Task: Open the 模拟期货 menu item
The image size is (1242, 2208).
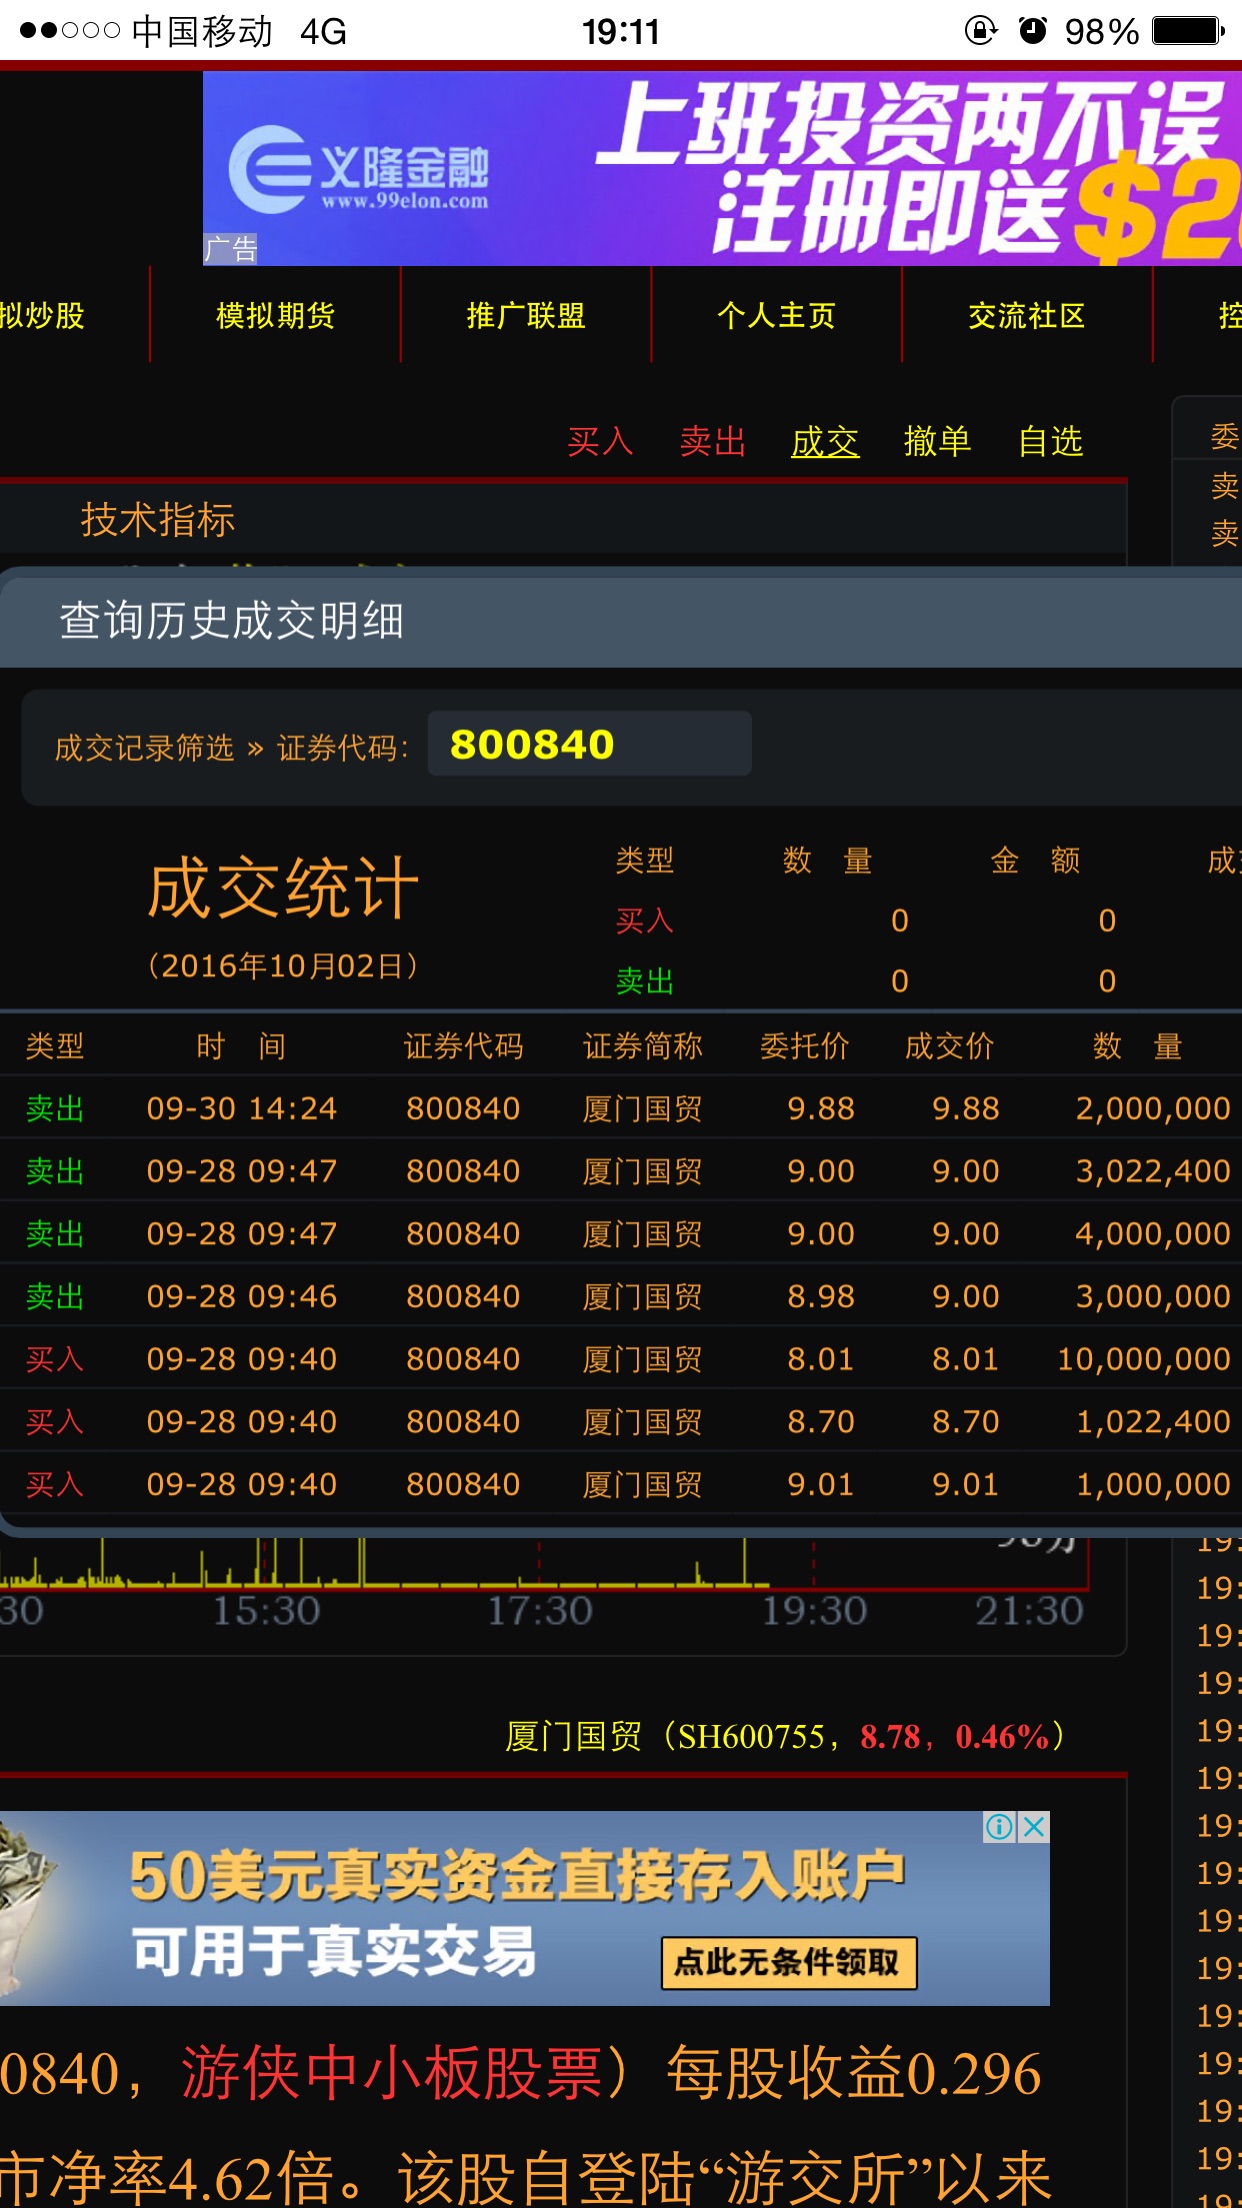Action: point(275,316)
